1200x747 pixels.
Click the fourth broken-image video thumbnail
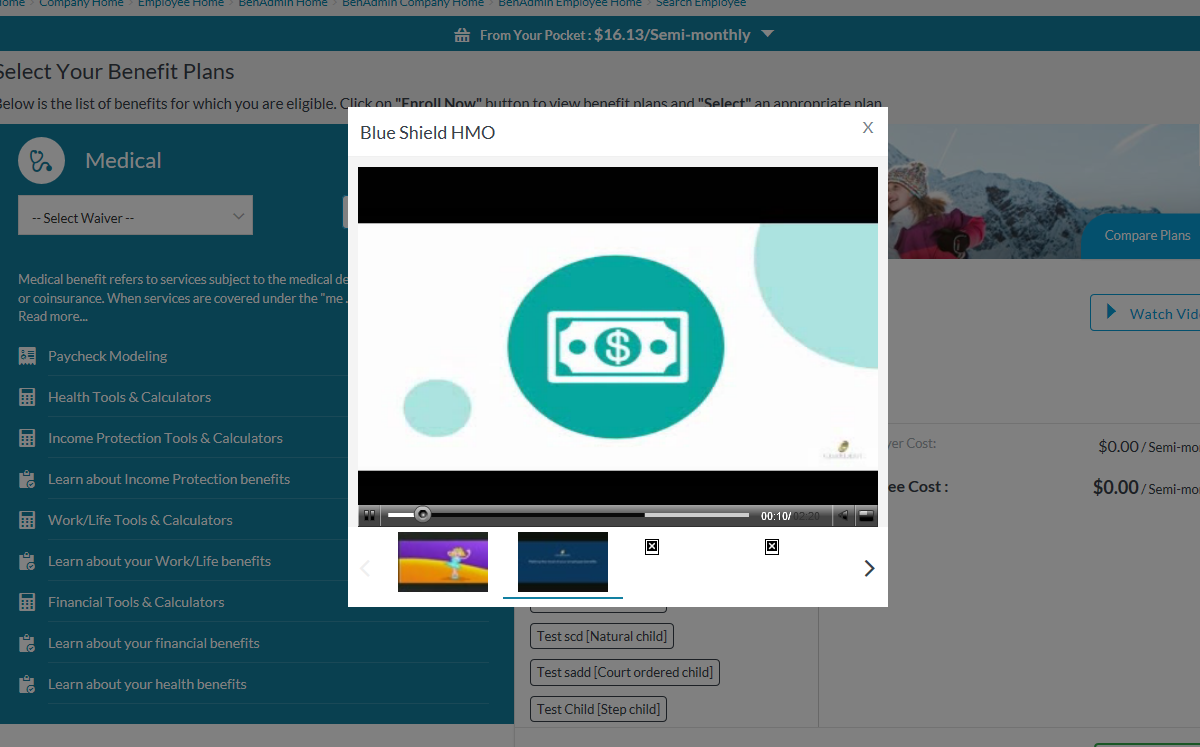tap(772, 547)
